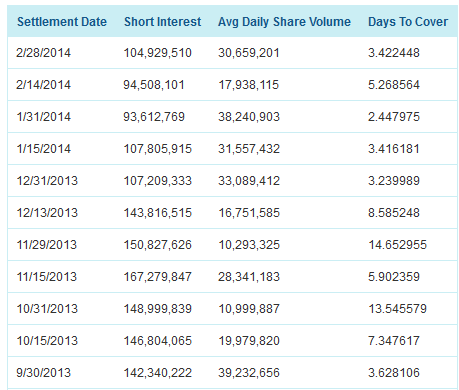Click days to cover value 3.628106

(394, 373)
